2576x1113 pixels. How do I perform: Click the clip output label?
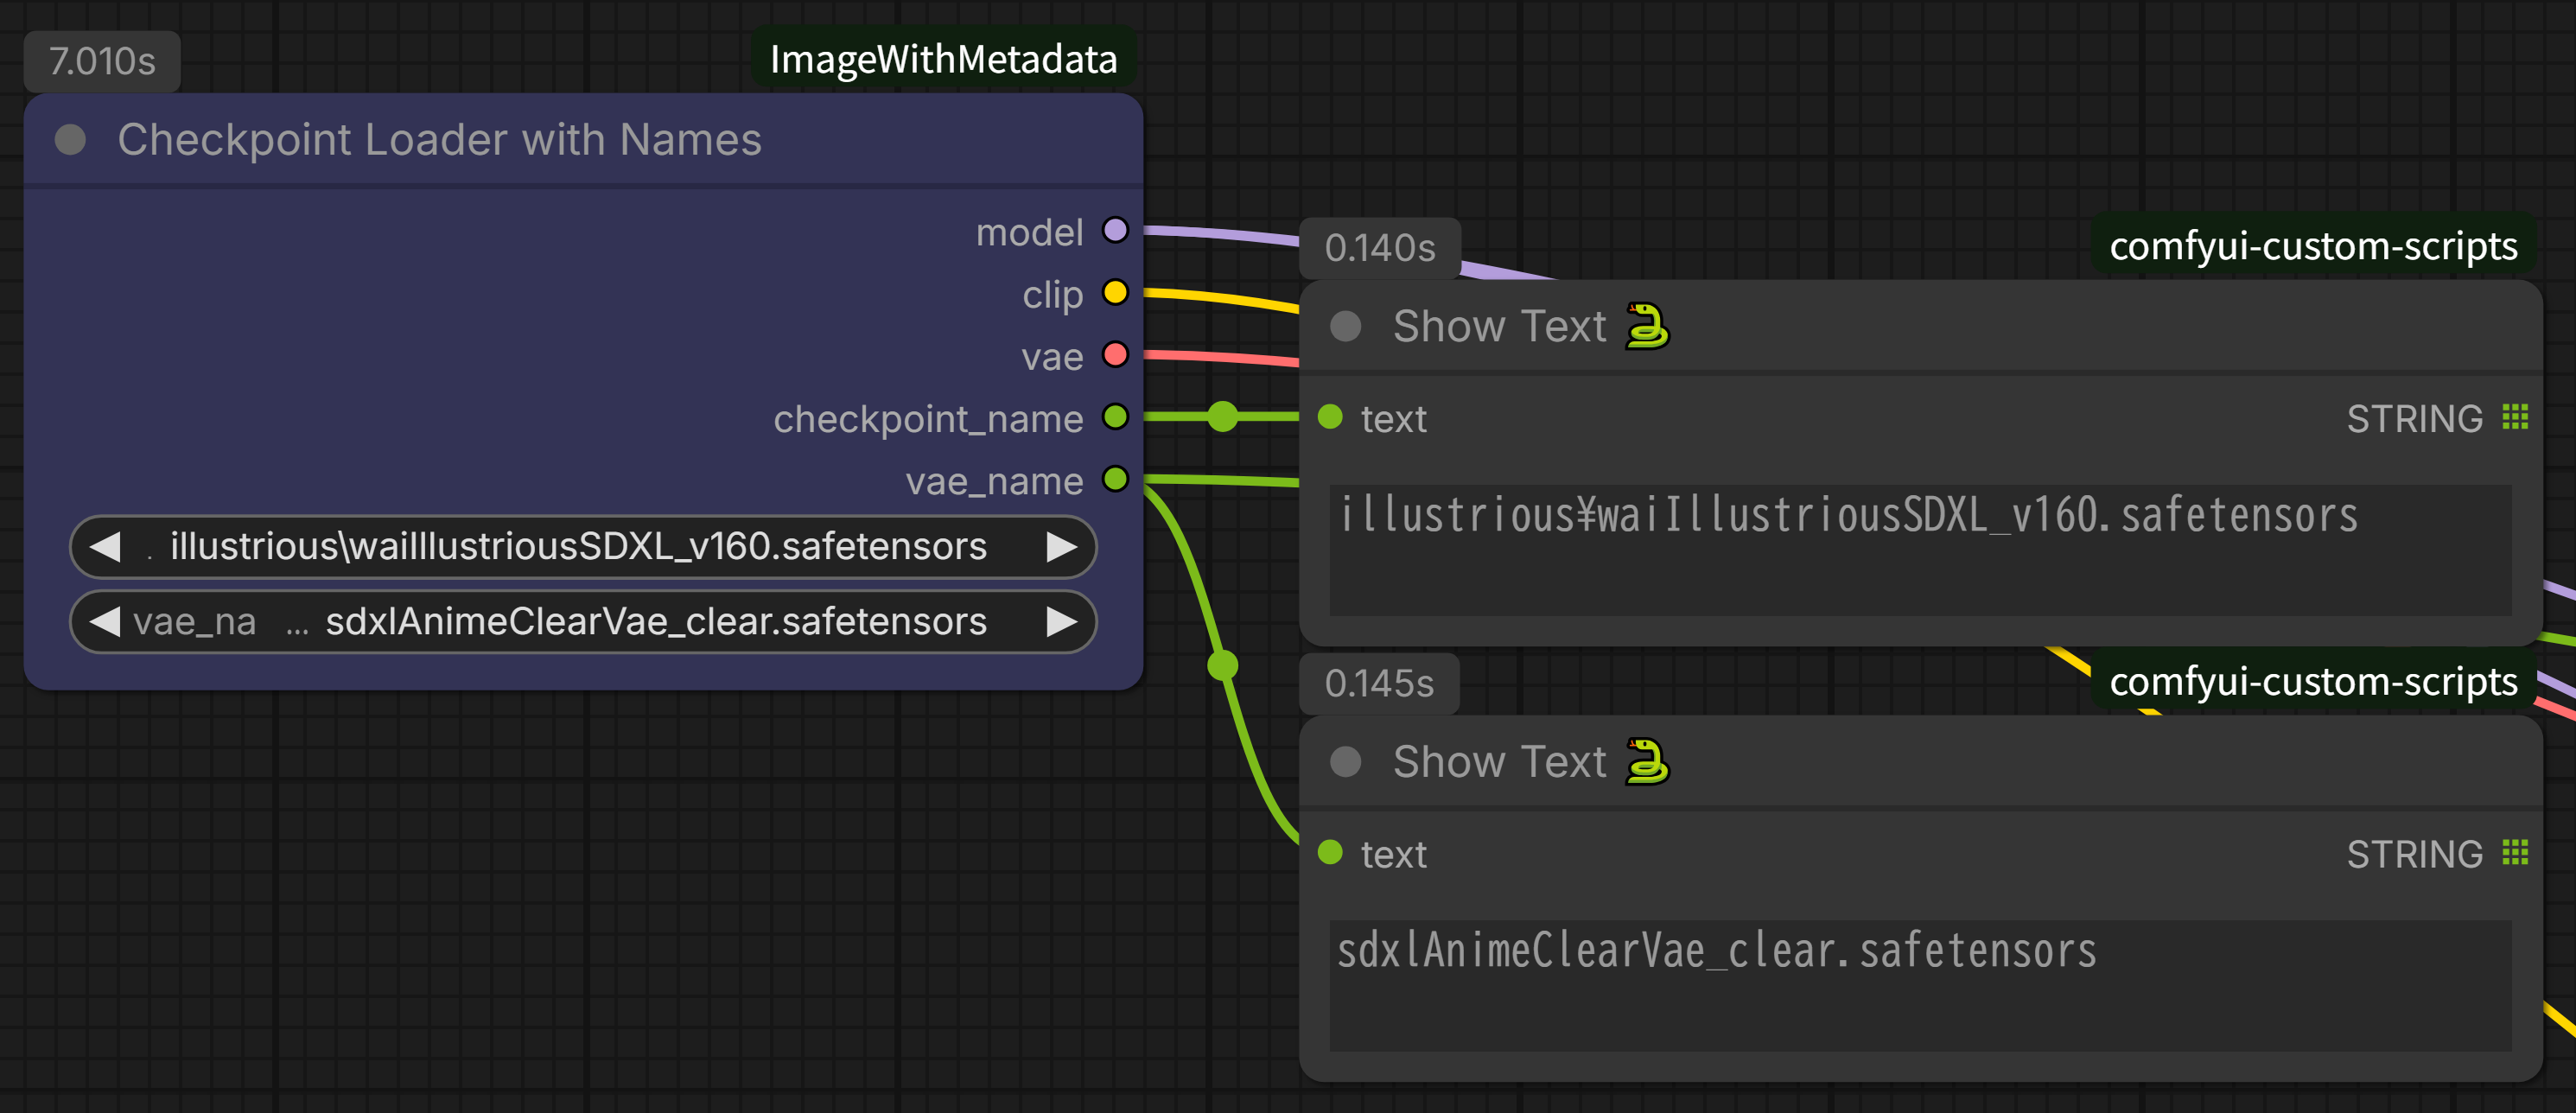(x=1052, y=295)
